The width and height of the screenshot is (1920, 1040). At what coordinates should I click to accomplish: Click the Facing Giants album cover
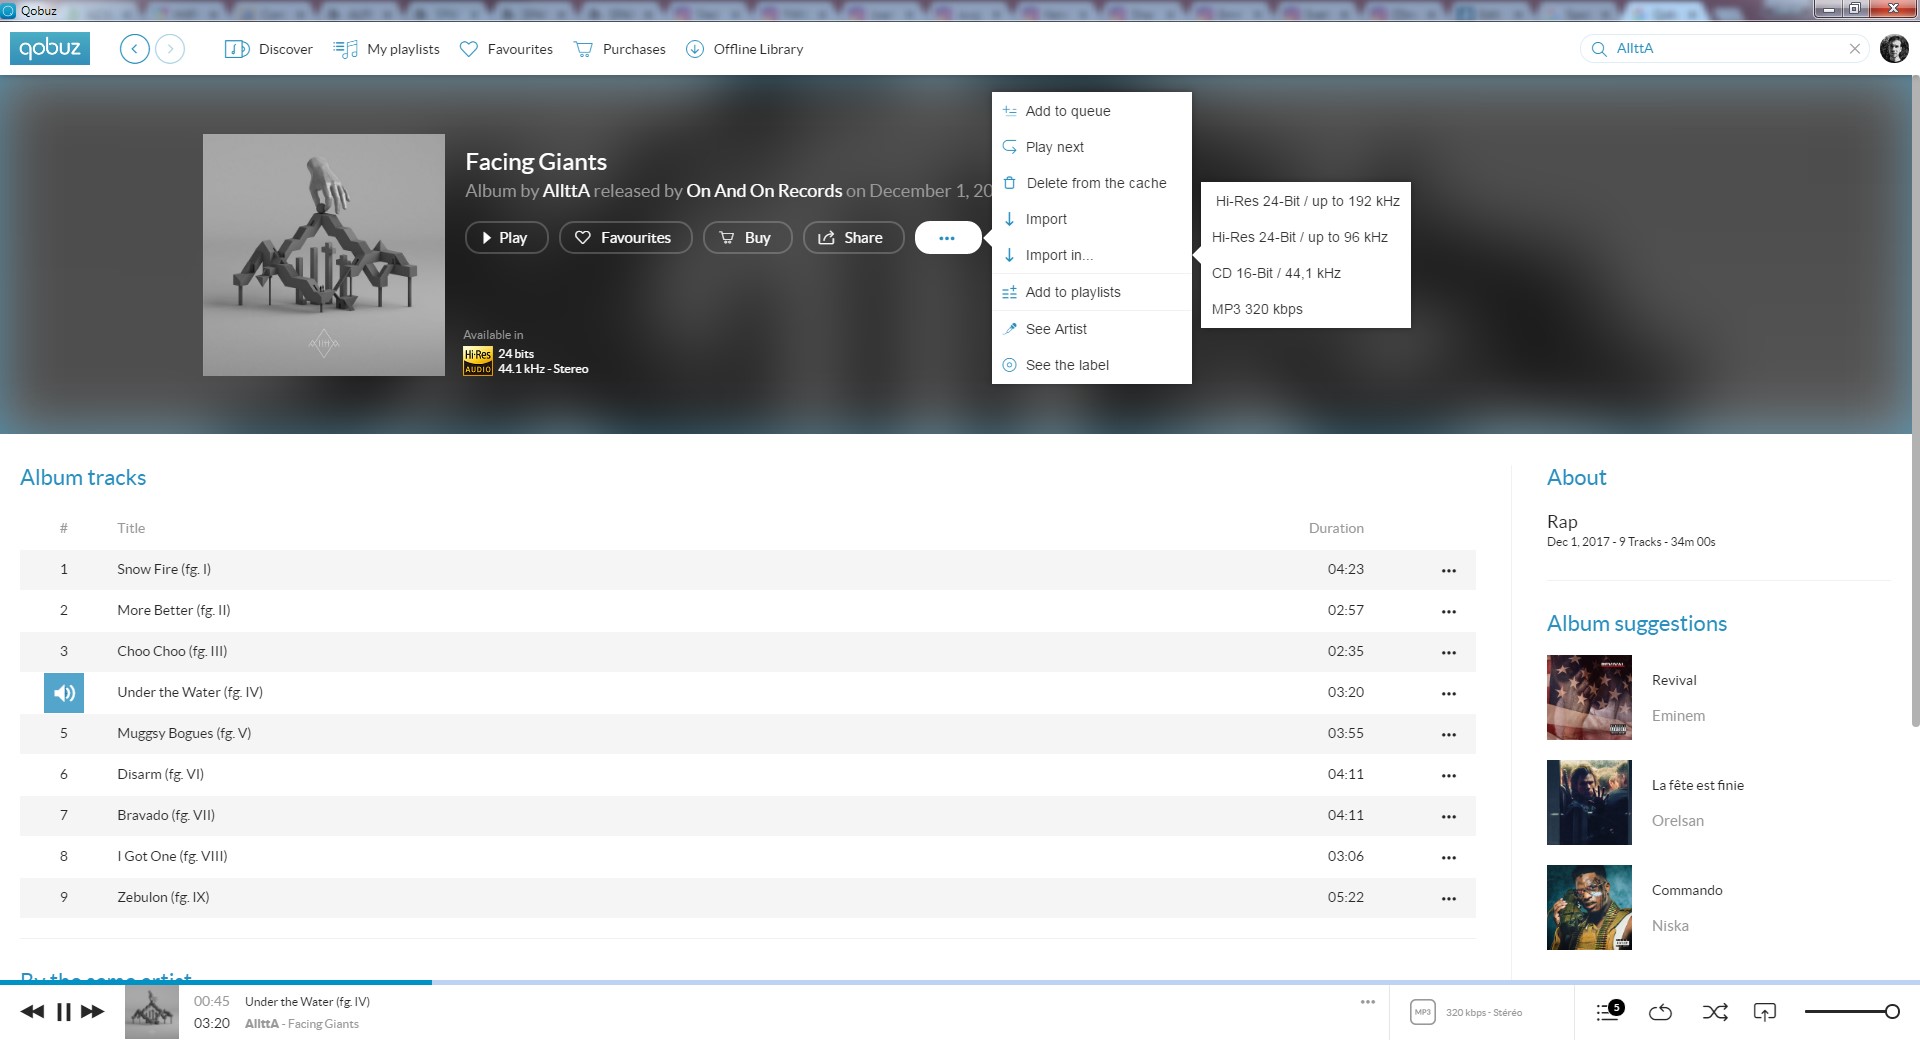pos(324,255)
